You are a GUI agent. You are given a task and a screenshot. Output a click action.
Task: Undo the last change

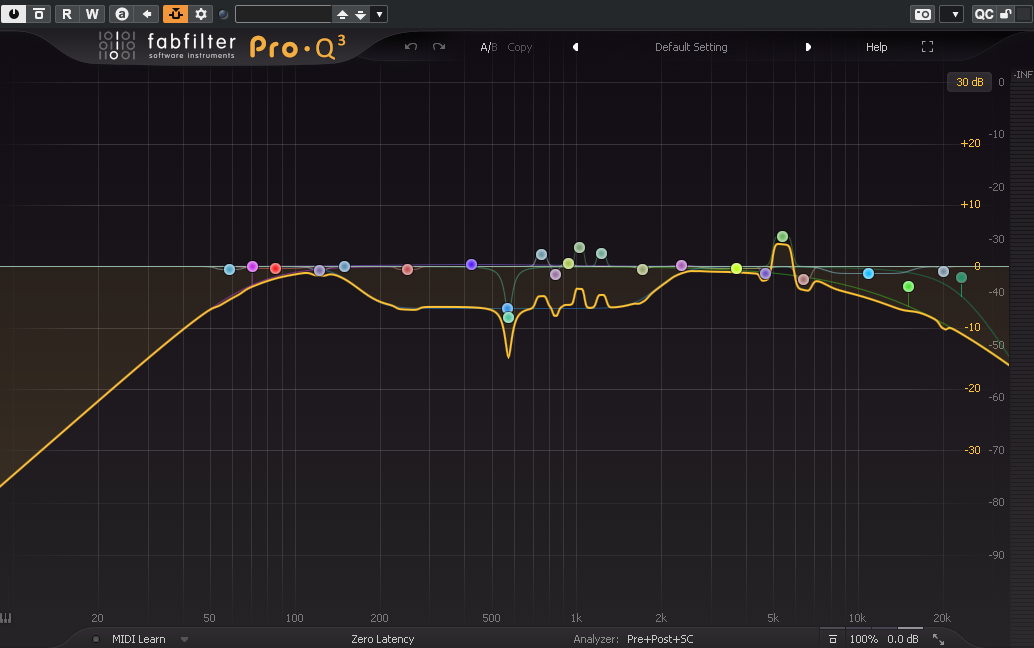pos(411,47)
